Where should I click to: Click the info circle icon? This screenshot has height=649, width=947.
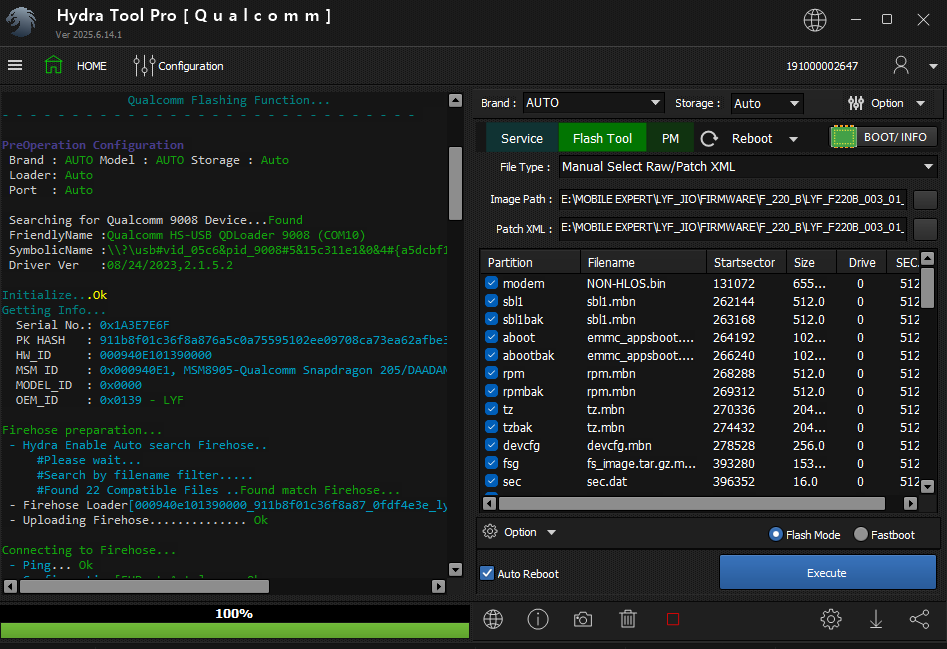pos(538,619)
